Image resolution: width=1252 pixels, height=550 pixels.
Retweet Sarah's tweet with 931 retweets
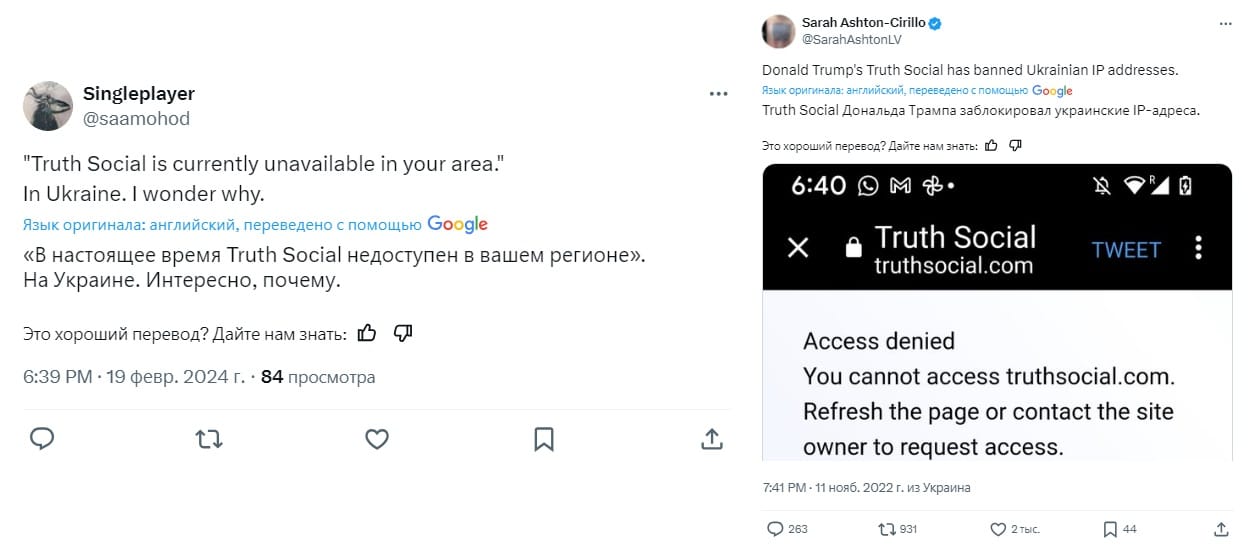point(897,528)
